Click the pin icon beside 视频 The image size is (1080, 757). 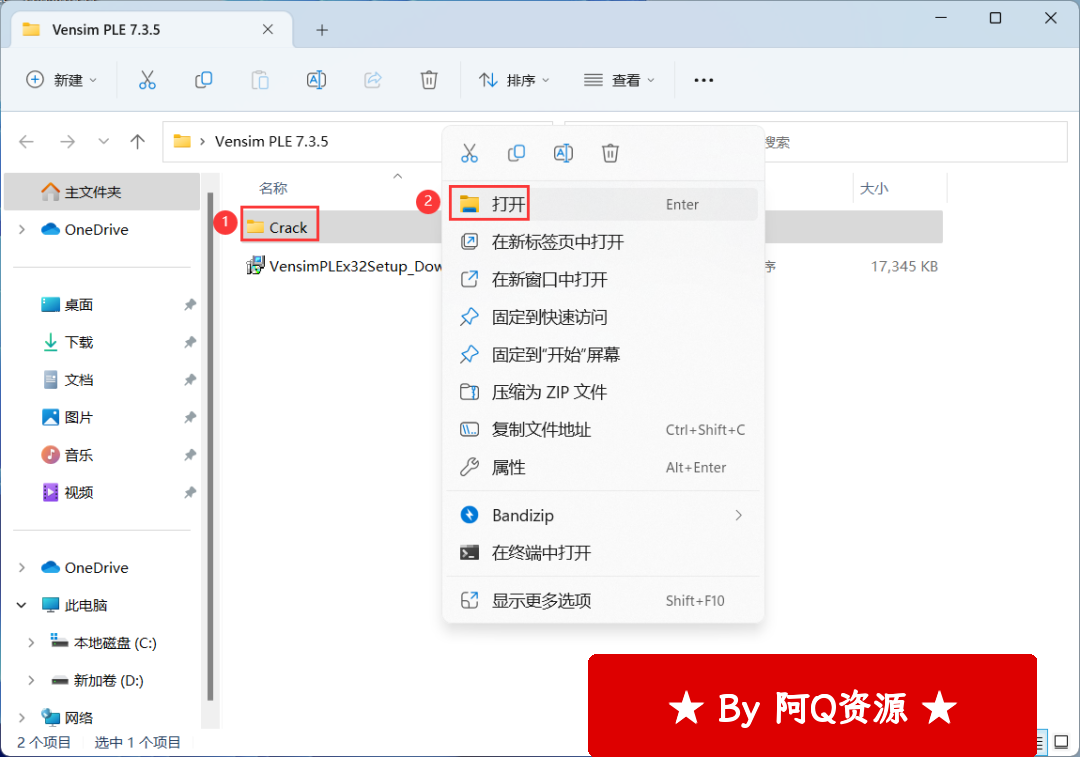pyautogui.click(x=190, y=492)
